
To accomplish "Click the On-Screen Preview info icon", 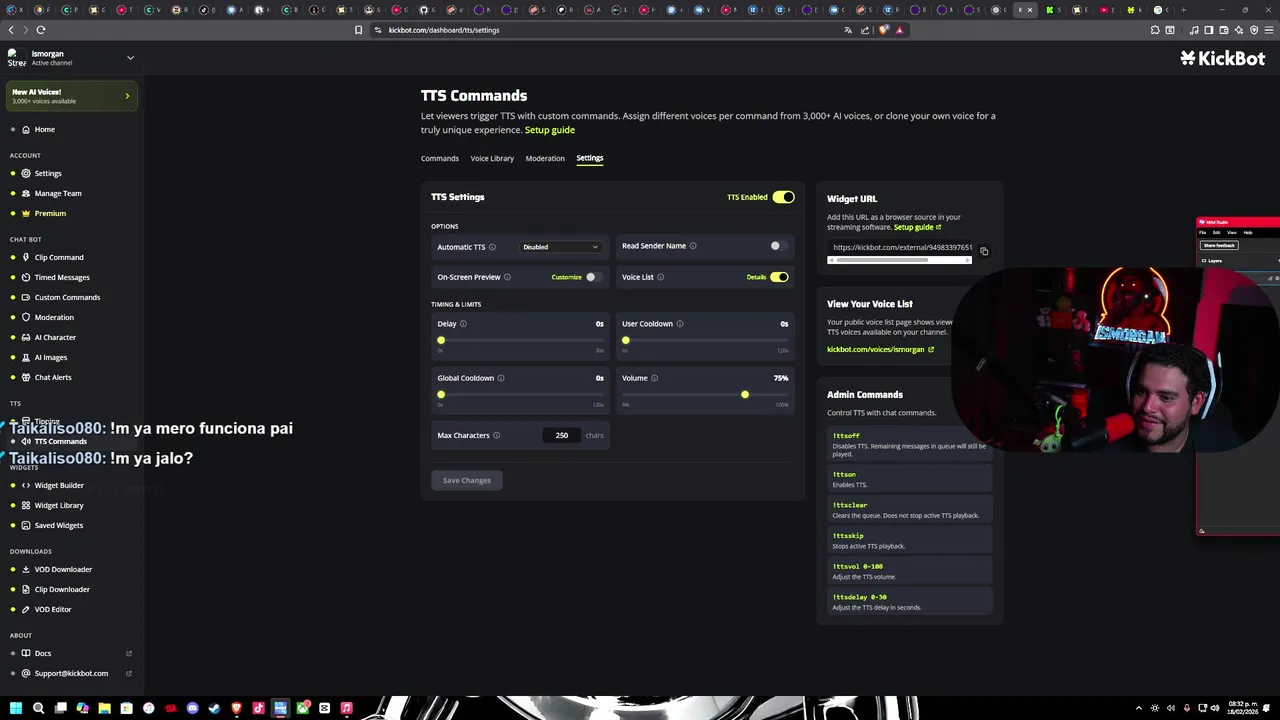I will click(x=507, y=277).
